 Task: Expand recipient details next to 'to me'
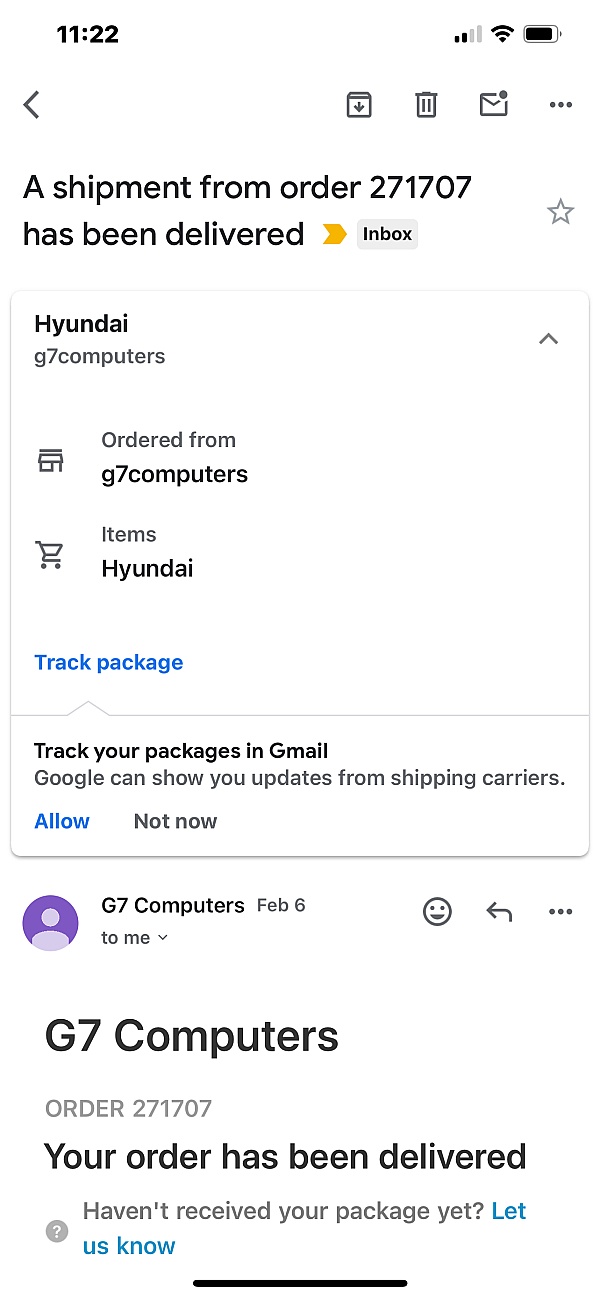pyautogui.click(x=163, y=938)
